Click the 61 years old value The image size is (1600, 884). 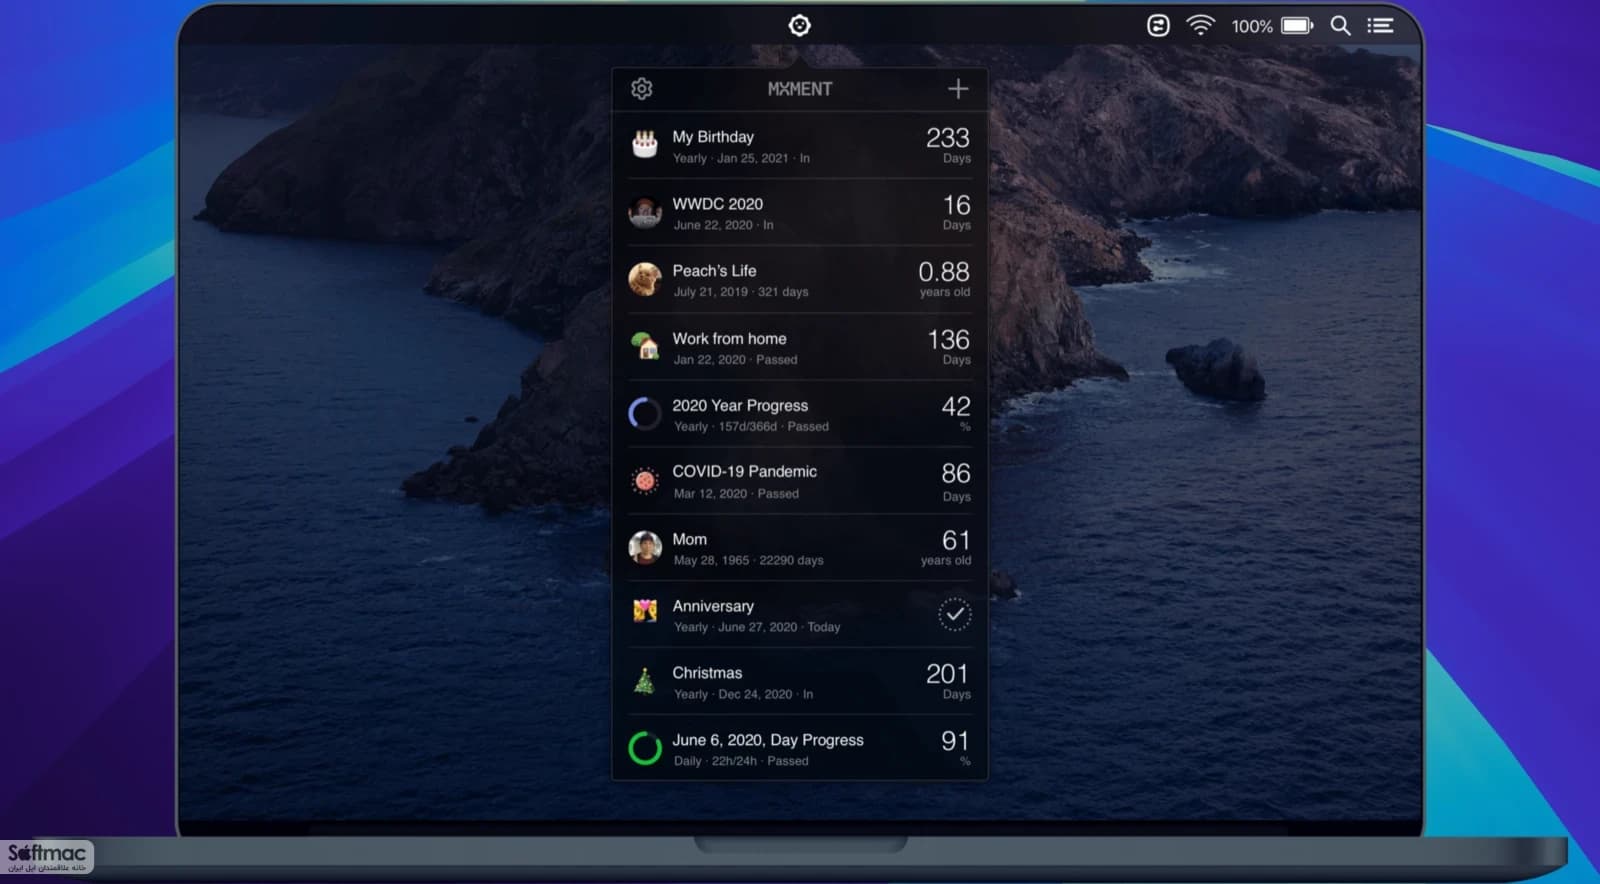pos(956,541)
